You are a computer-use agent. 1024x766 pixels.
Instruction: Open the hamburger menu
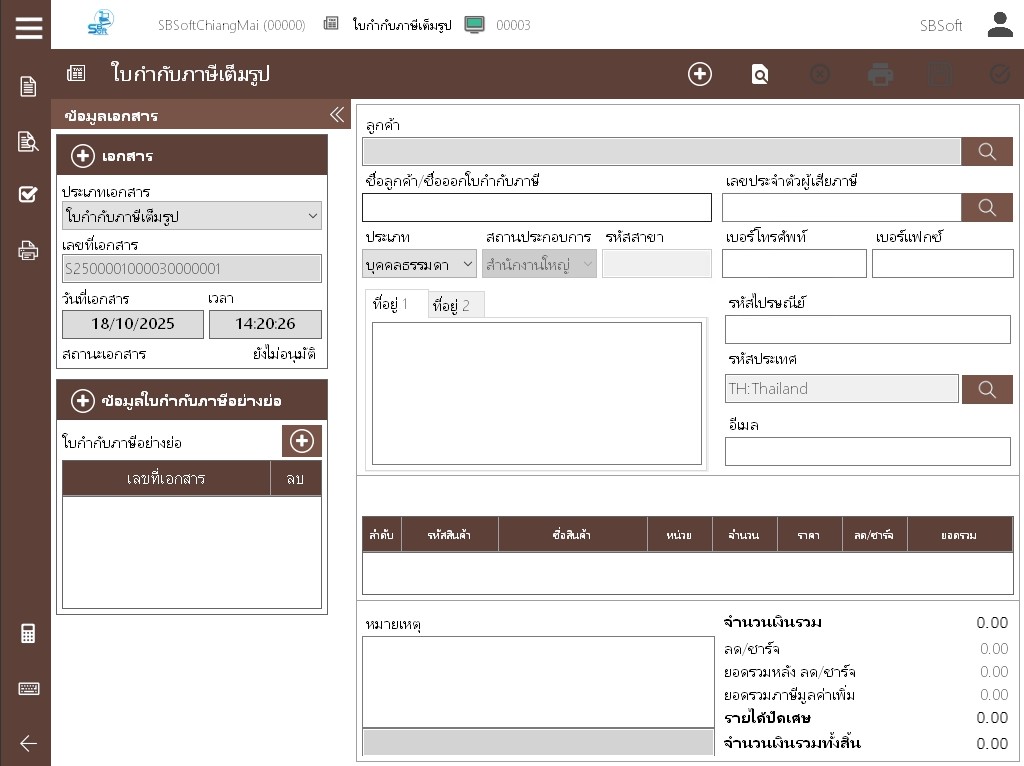[29, 27]
